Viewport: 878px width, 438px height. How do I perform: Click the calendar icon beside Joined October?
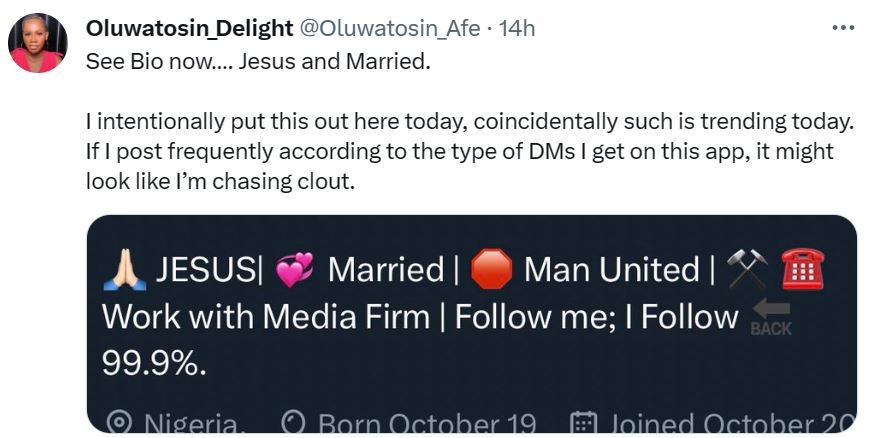point(583,423)
